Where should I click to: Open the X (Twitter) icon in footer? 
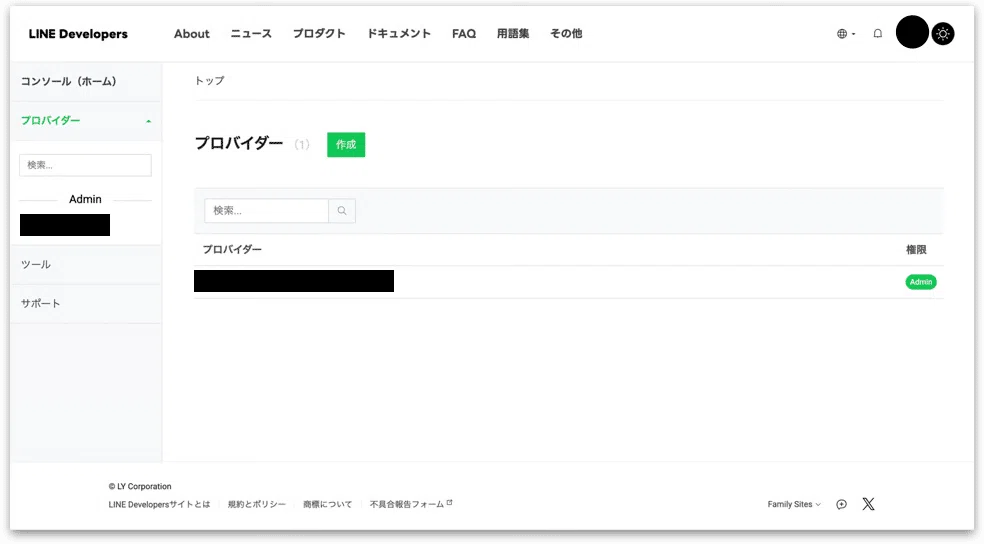[869, 504]
